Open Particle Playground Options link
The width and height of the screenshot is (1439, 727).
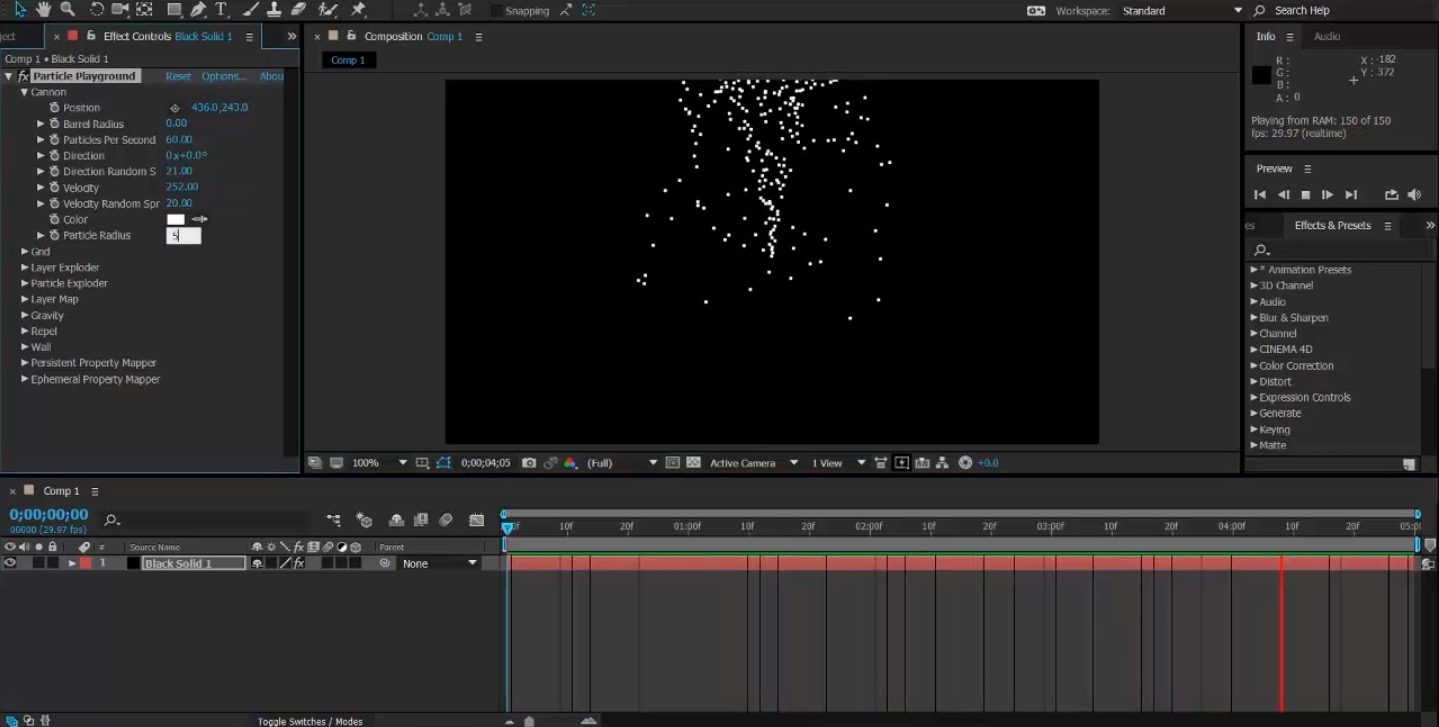coord(224,76)
